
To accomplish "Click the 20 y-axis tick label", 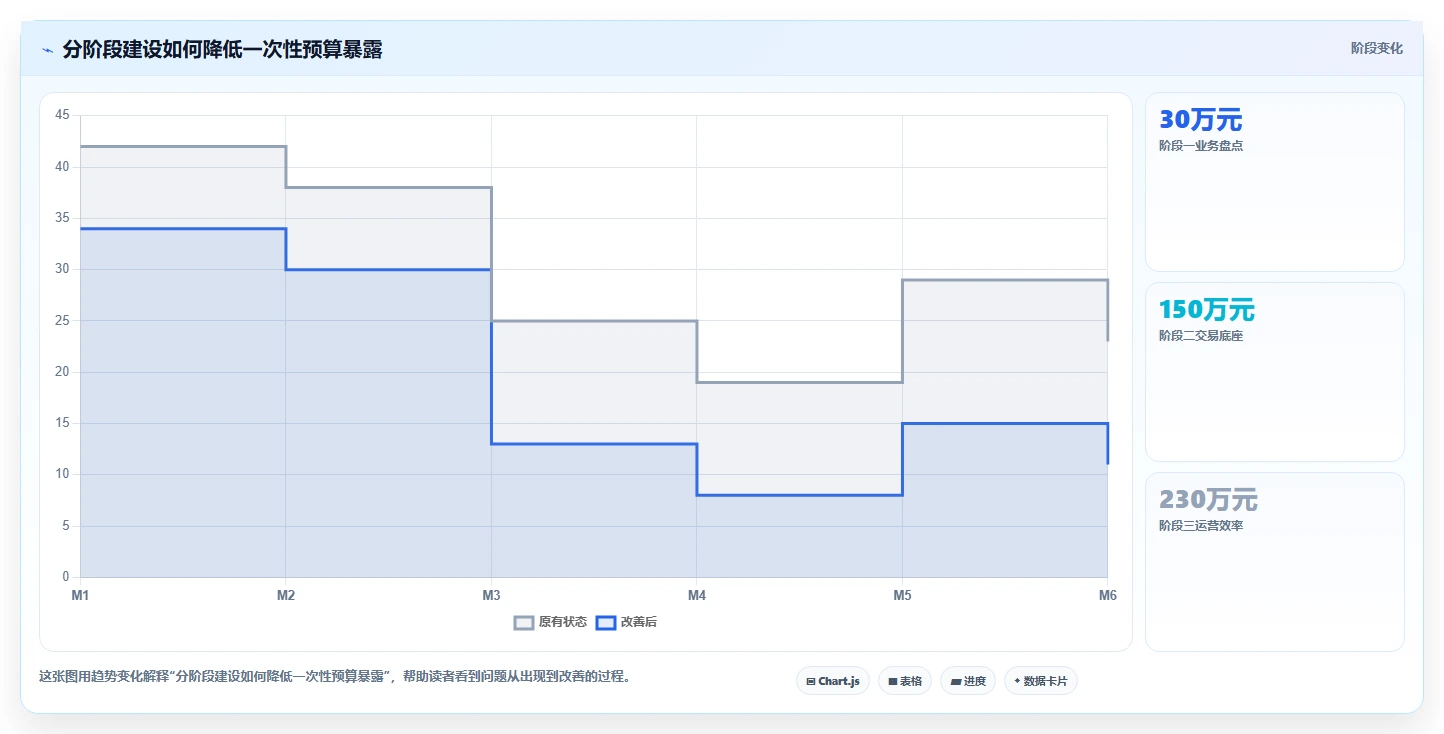I will click(62, 372).
